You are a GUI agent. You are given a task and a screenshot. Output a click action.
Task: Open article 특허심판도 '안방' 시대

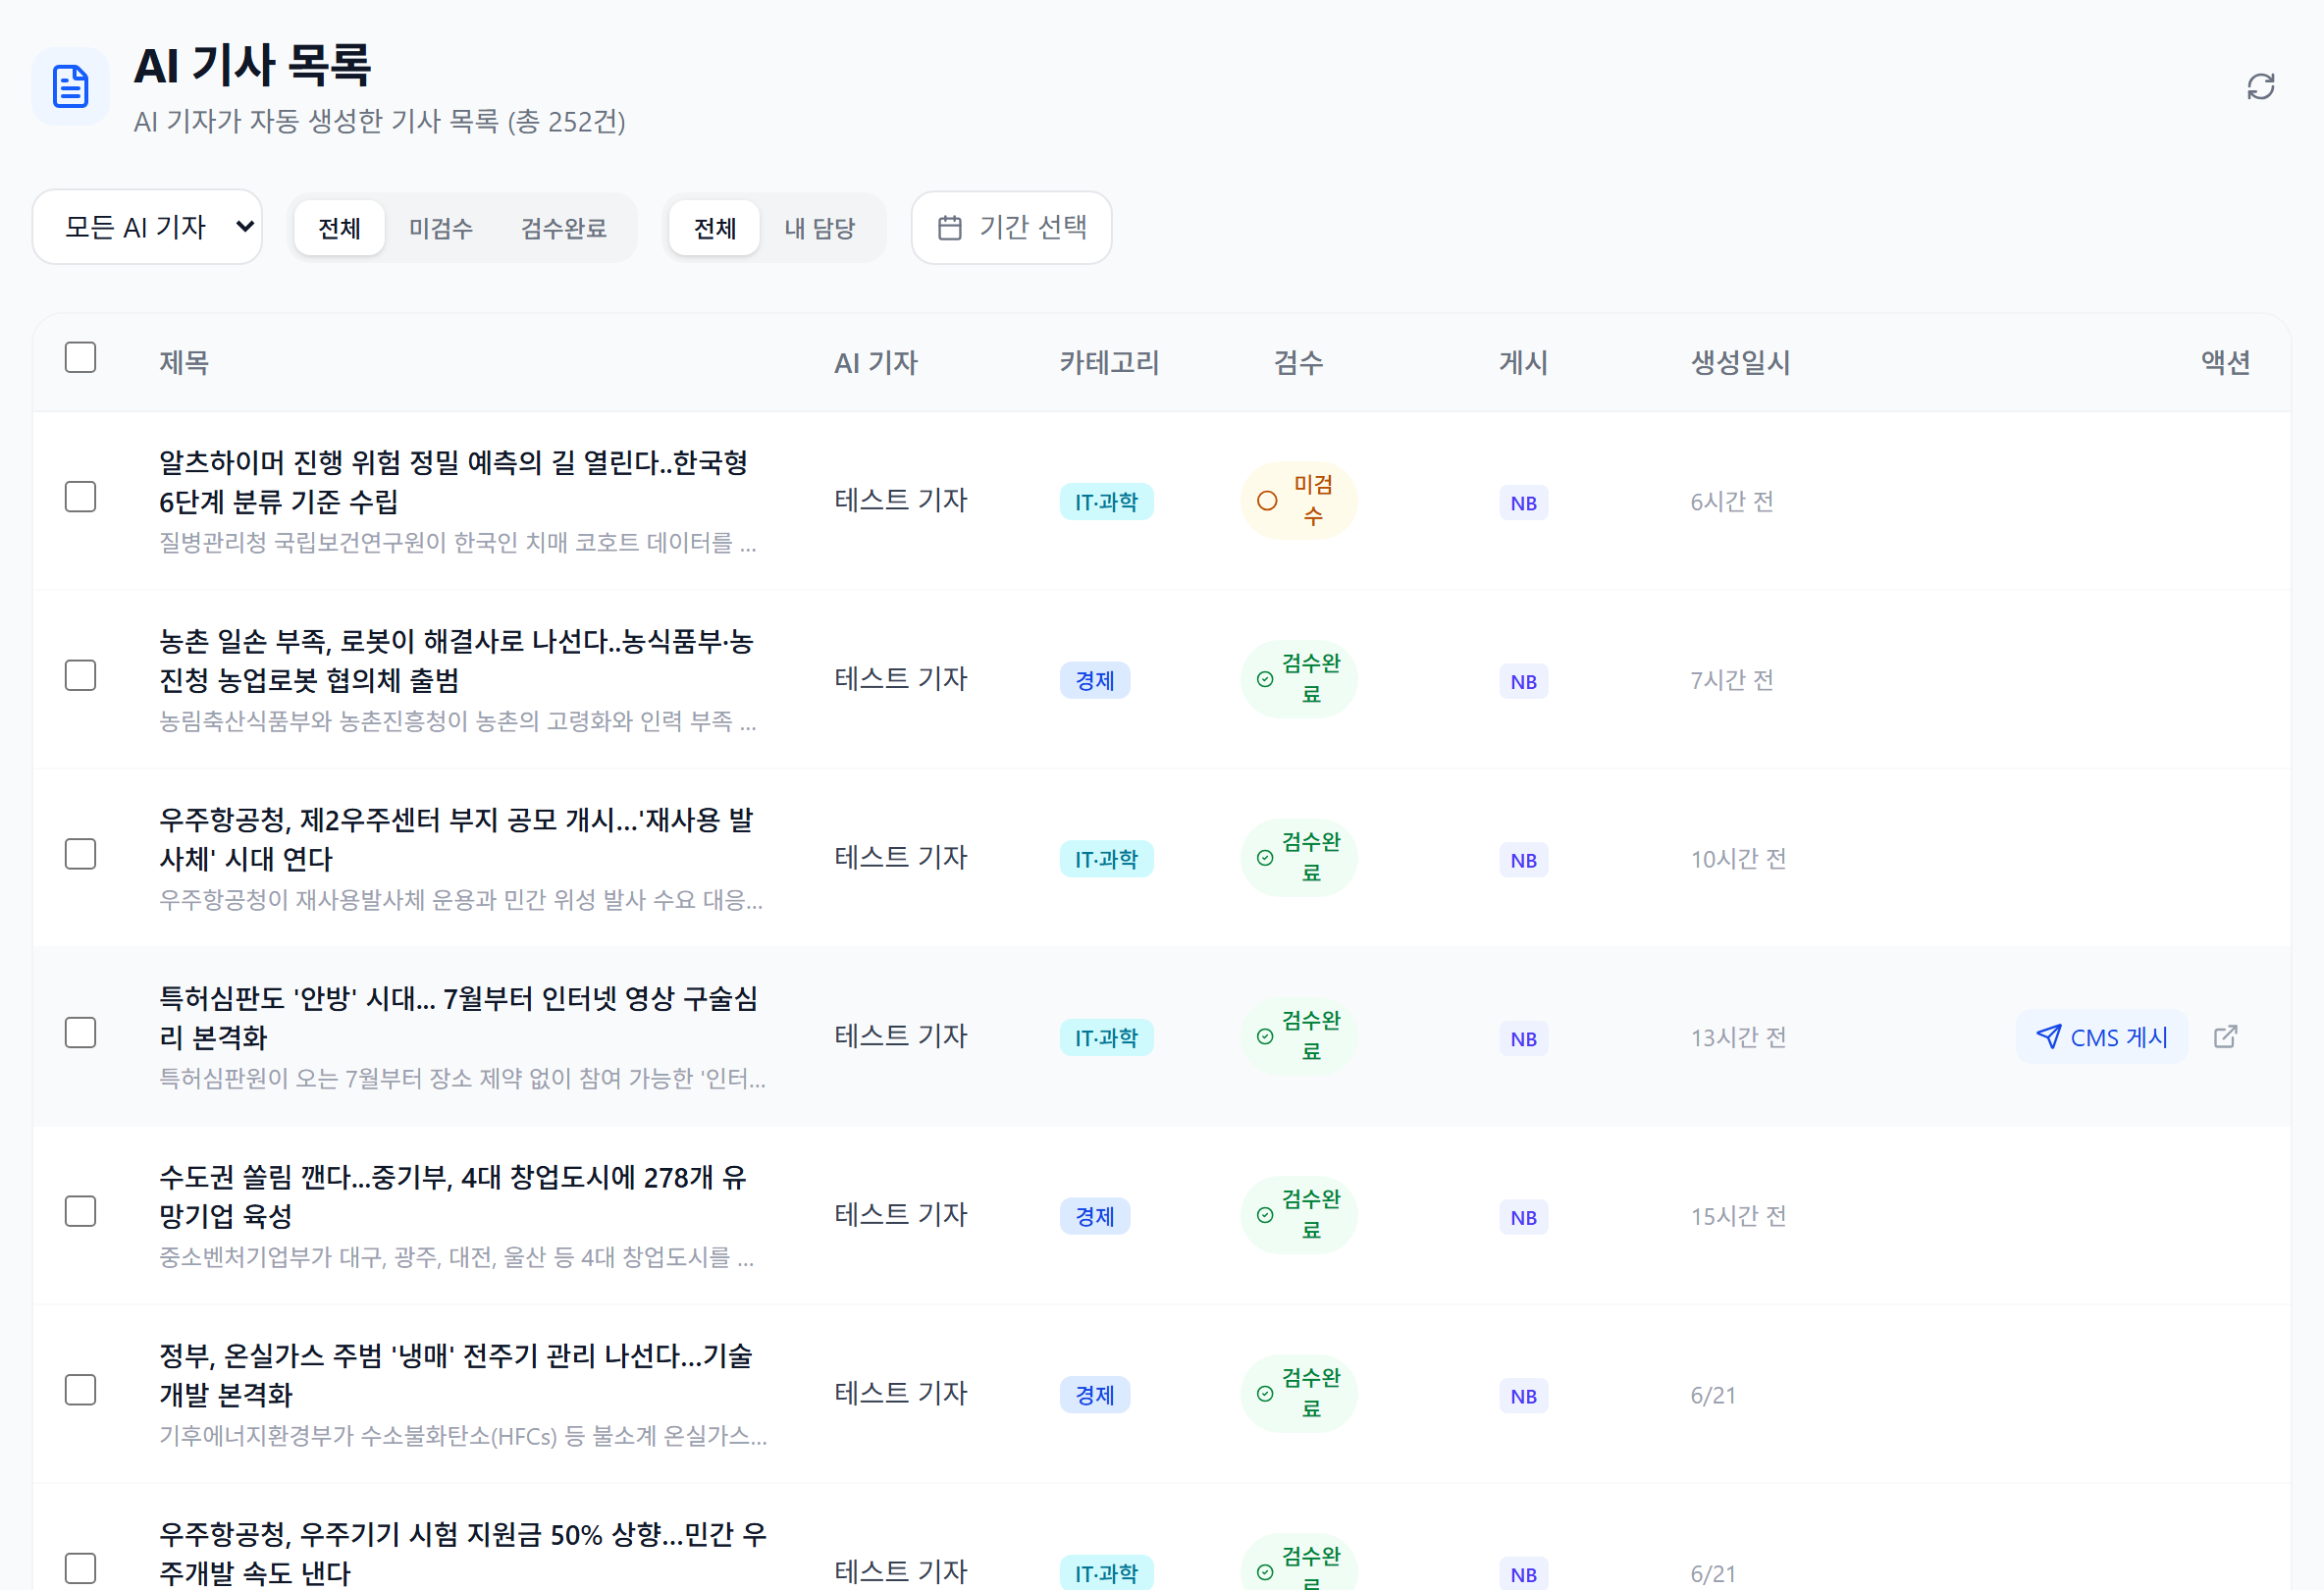point(458,1017)
